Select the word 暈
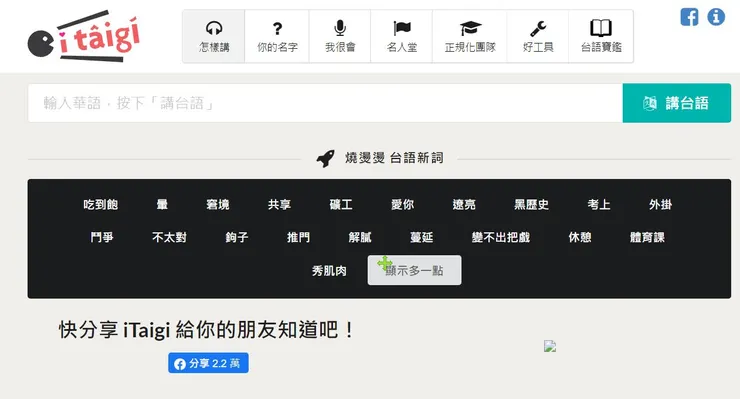 click(x=162, y=204)
